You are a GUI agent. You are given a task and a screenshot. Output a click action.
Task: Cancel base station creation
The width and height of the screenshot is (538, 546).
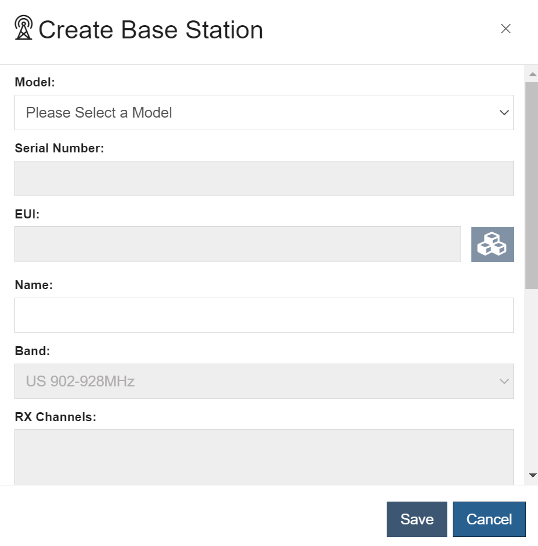click(489, 519)
